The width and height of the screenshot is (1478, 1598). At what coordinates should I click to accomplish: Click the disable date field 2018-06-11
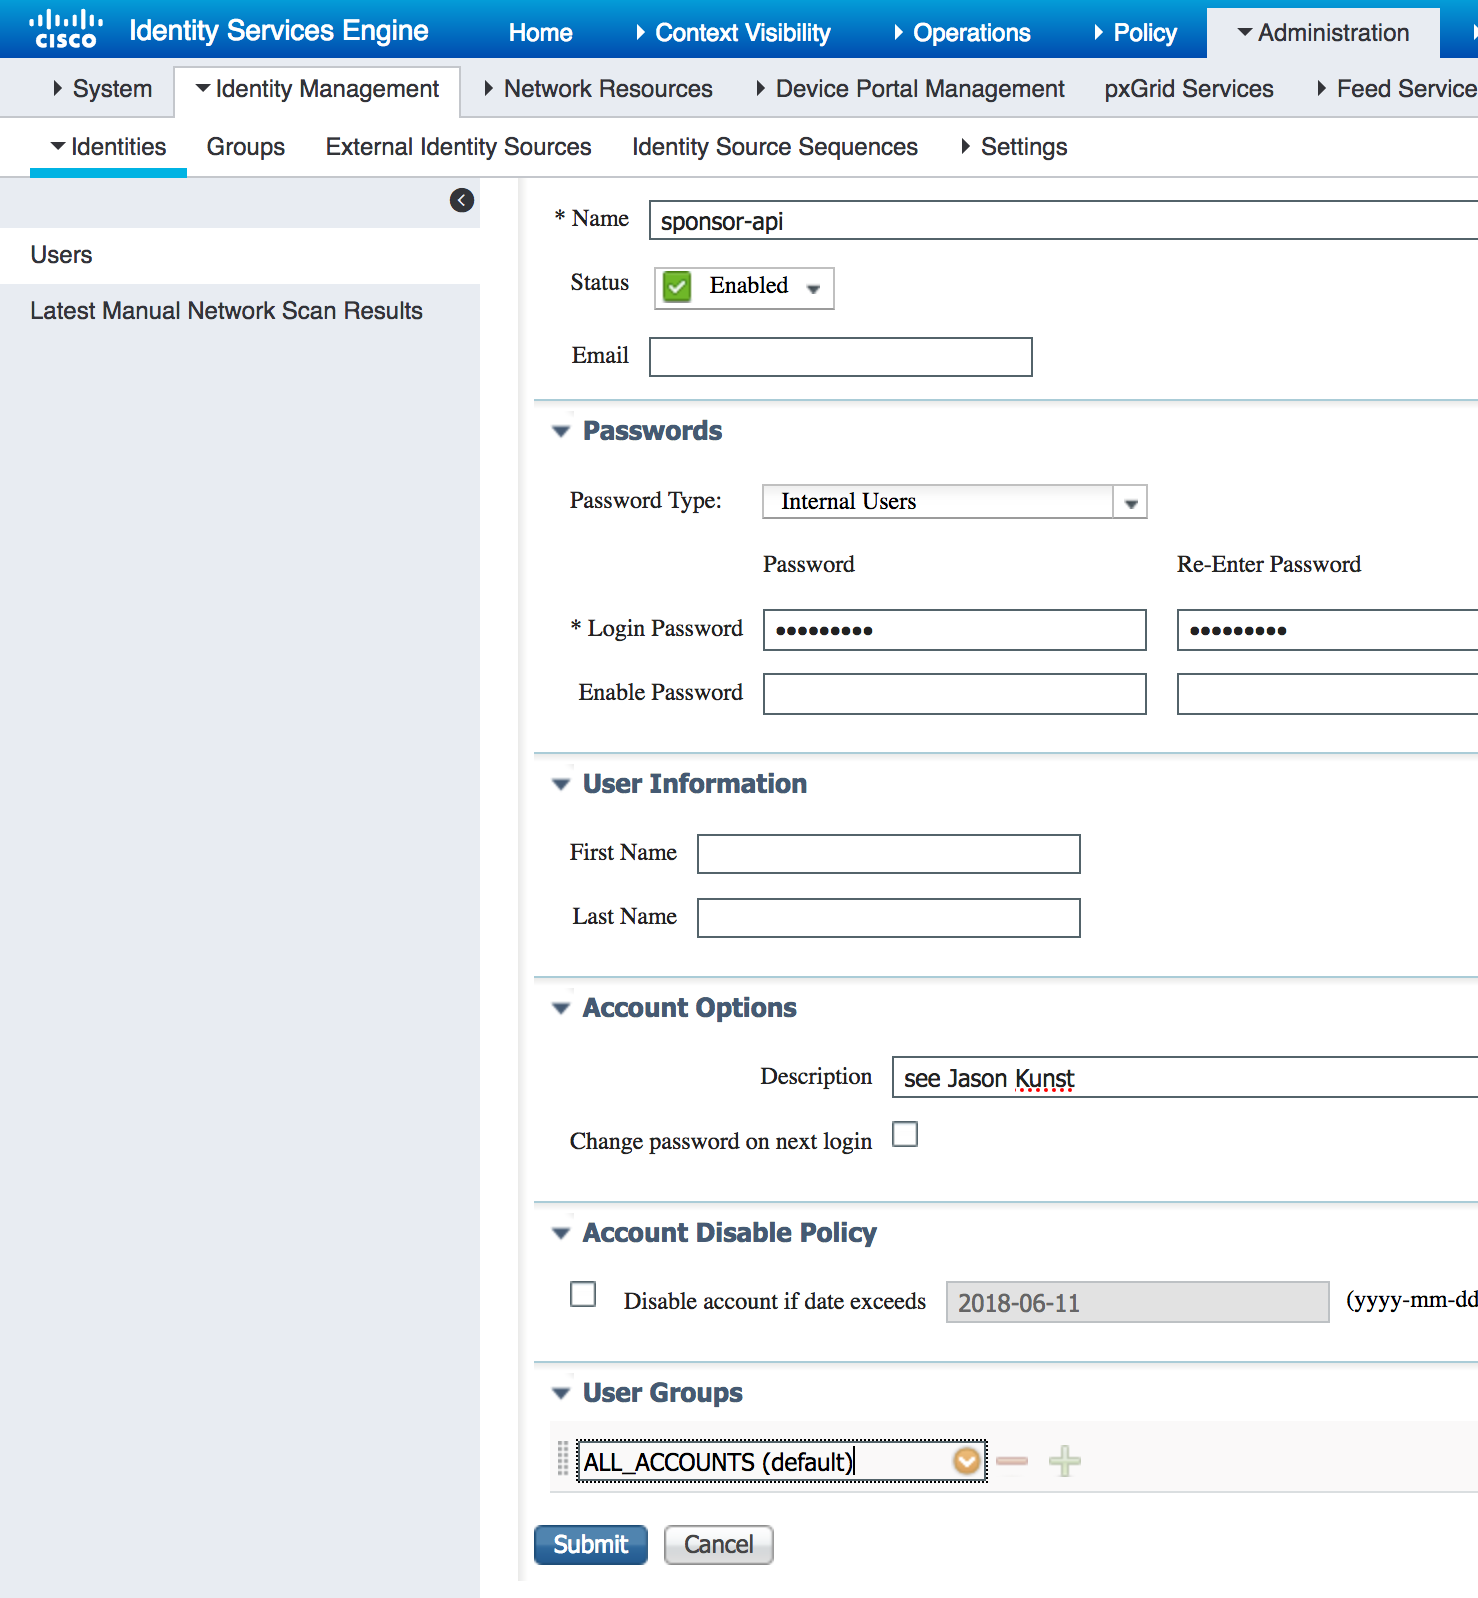(x=1138, y=1302)
